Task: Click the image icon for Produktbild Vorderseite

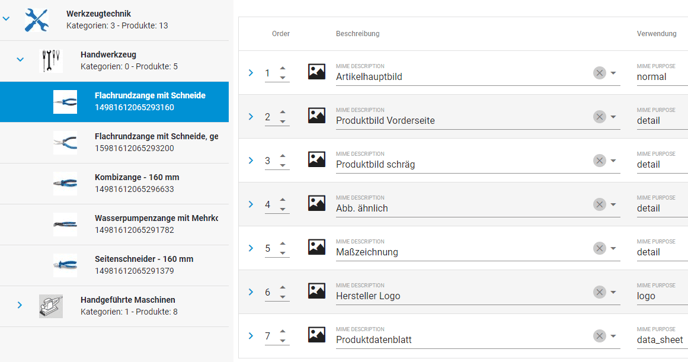Action: tap(316, 115)
